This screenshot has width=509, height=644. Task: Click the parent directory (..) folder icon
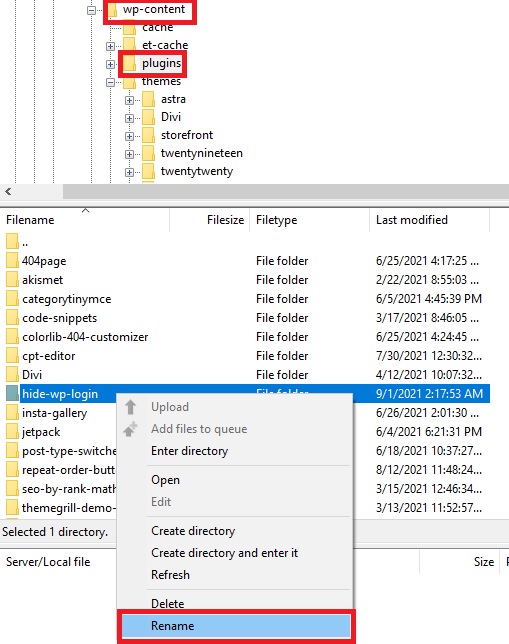click(12, 242)
